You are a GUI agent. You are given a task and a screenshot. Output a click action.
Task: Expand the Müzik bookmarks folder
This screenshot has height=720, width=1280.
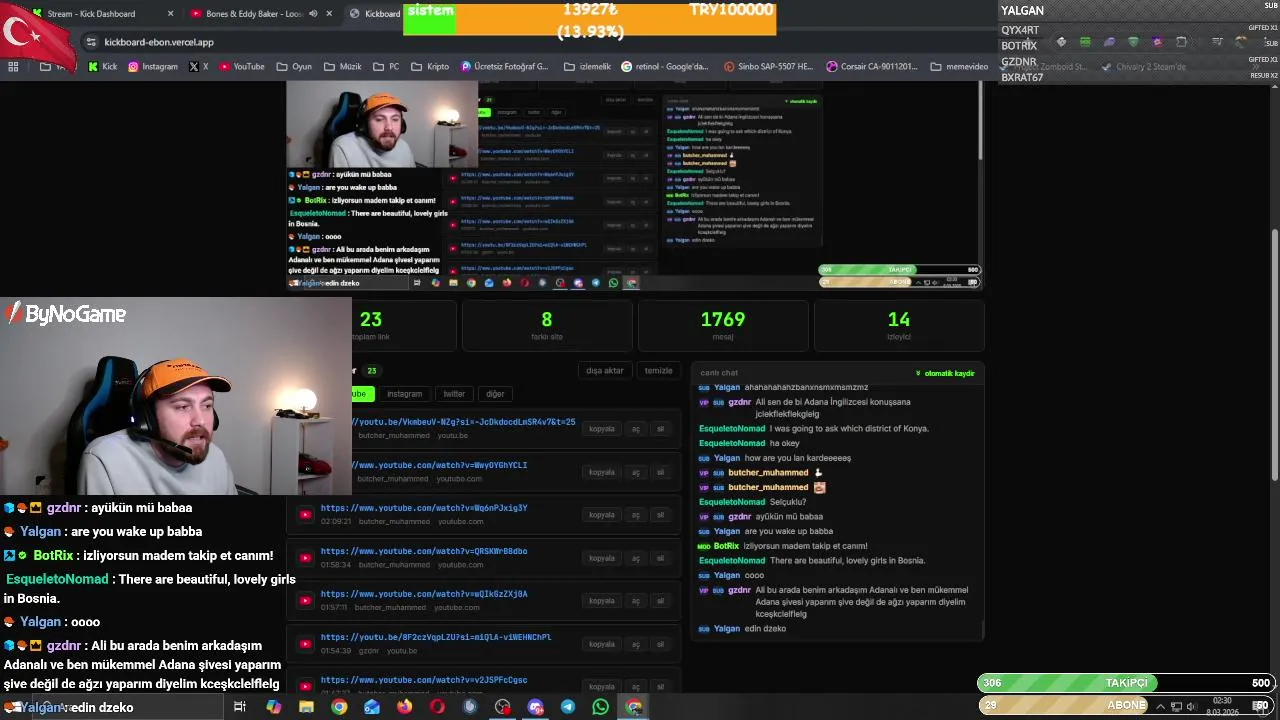342,67
